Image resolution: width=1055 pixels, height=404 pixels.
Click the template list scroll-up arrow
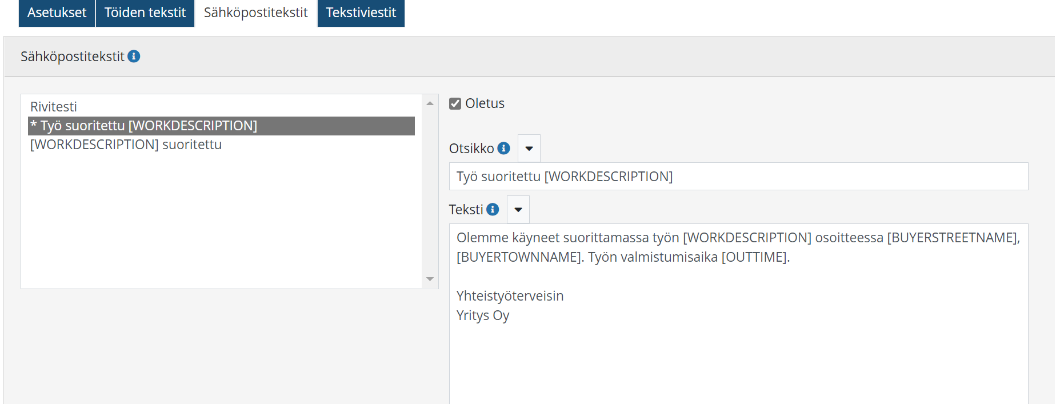click(430, 103)
